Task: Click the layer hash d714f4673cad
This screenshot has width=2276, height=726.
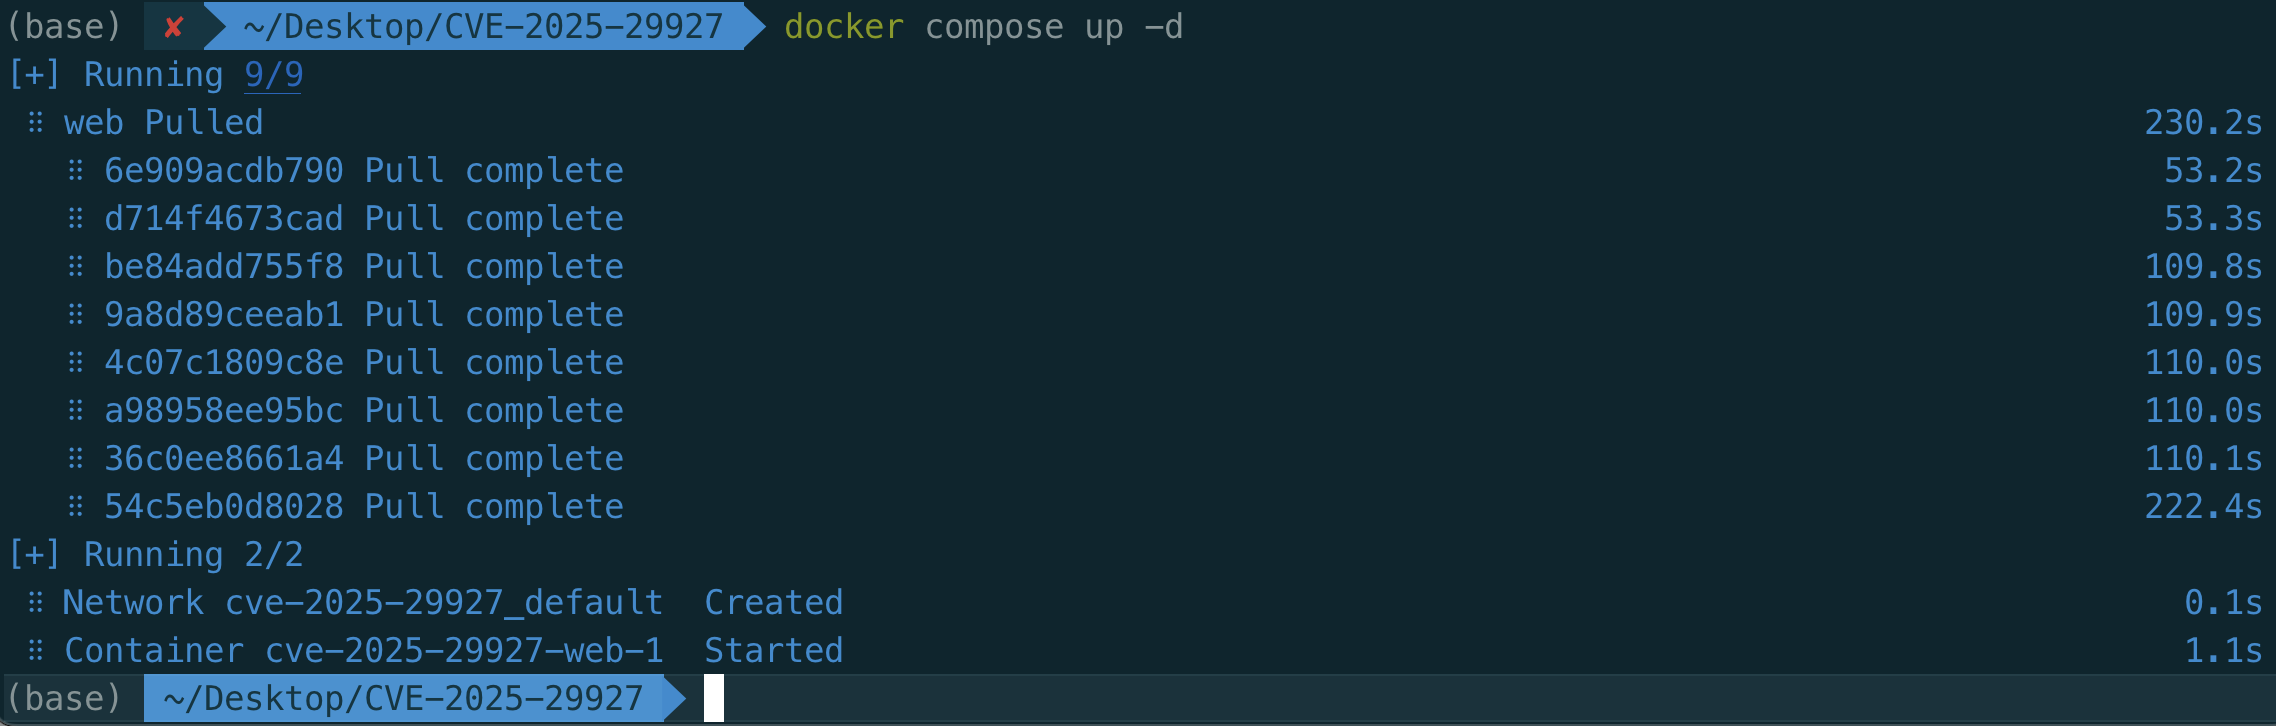Action: (x=224, y=218)
